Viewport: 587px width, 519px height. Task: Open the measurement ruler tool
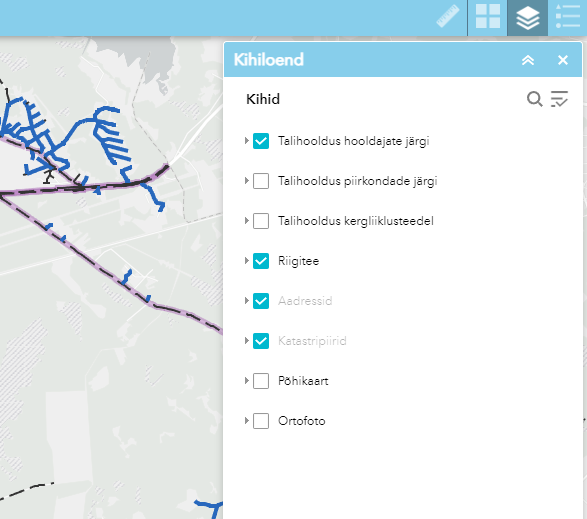(x=448, y=16)
